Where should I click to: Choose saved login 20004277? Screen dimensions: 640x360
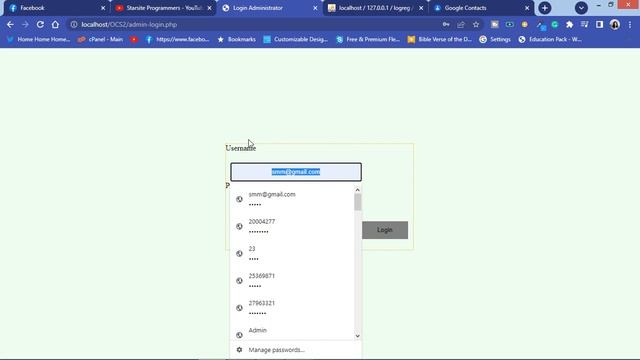coord(292,226)
